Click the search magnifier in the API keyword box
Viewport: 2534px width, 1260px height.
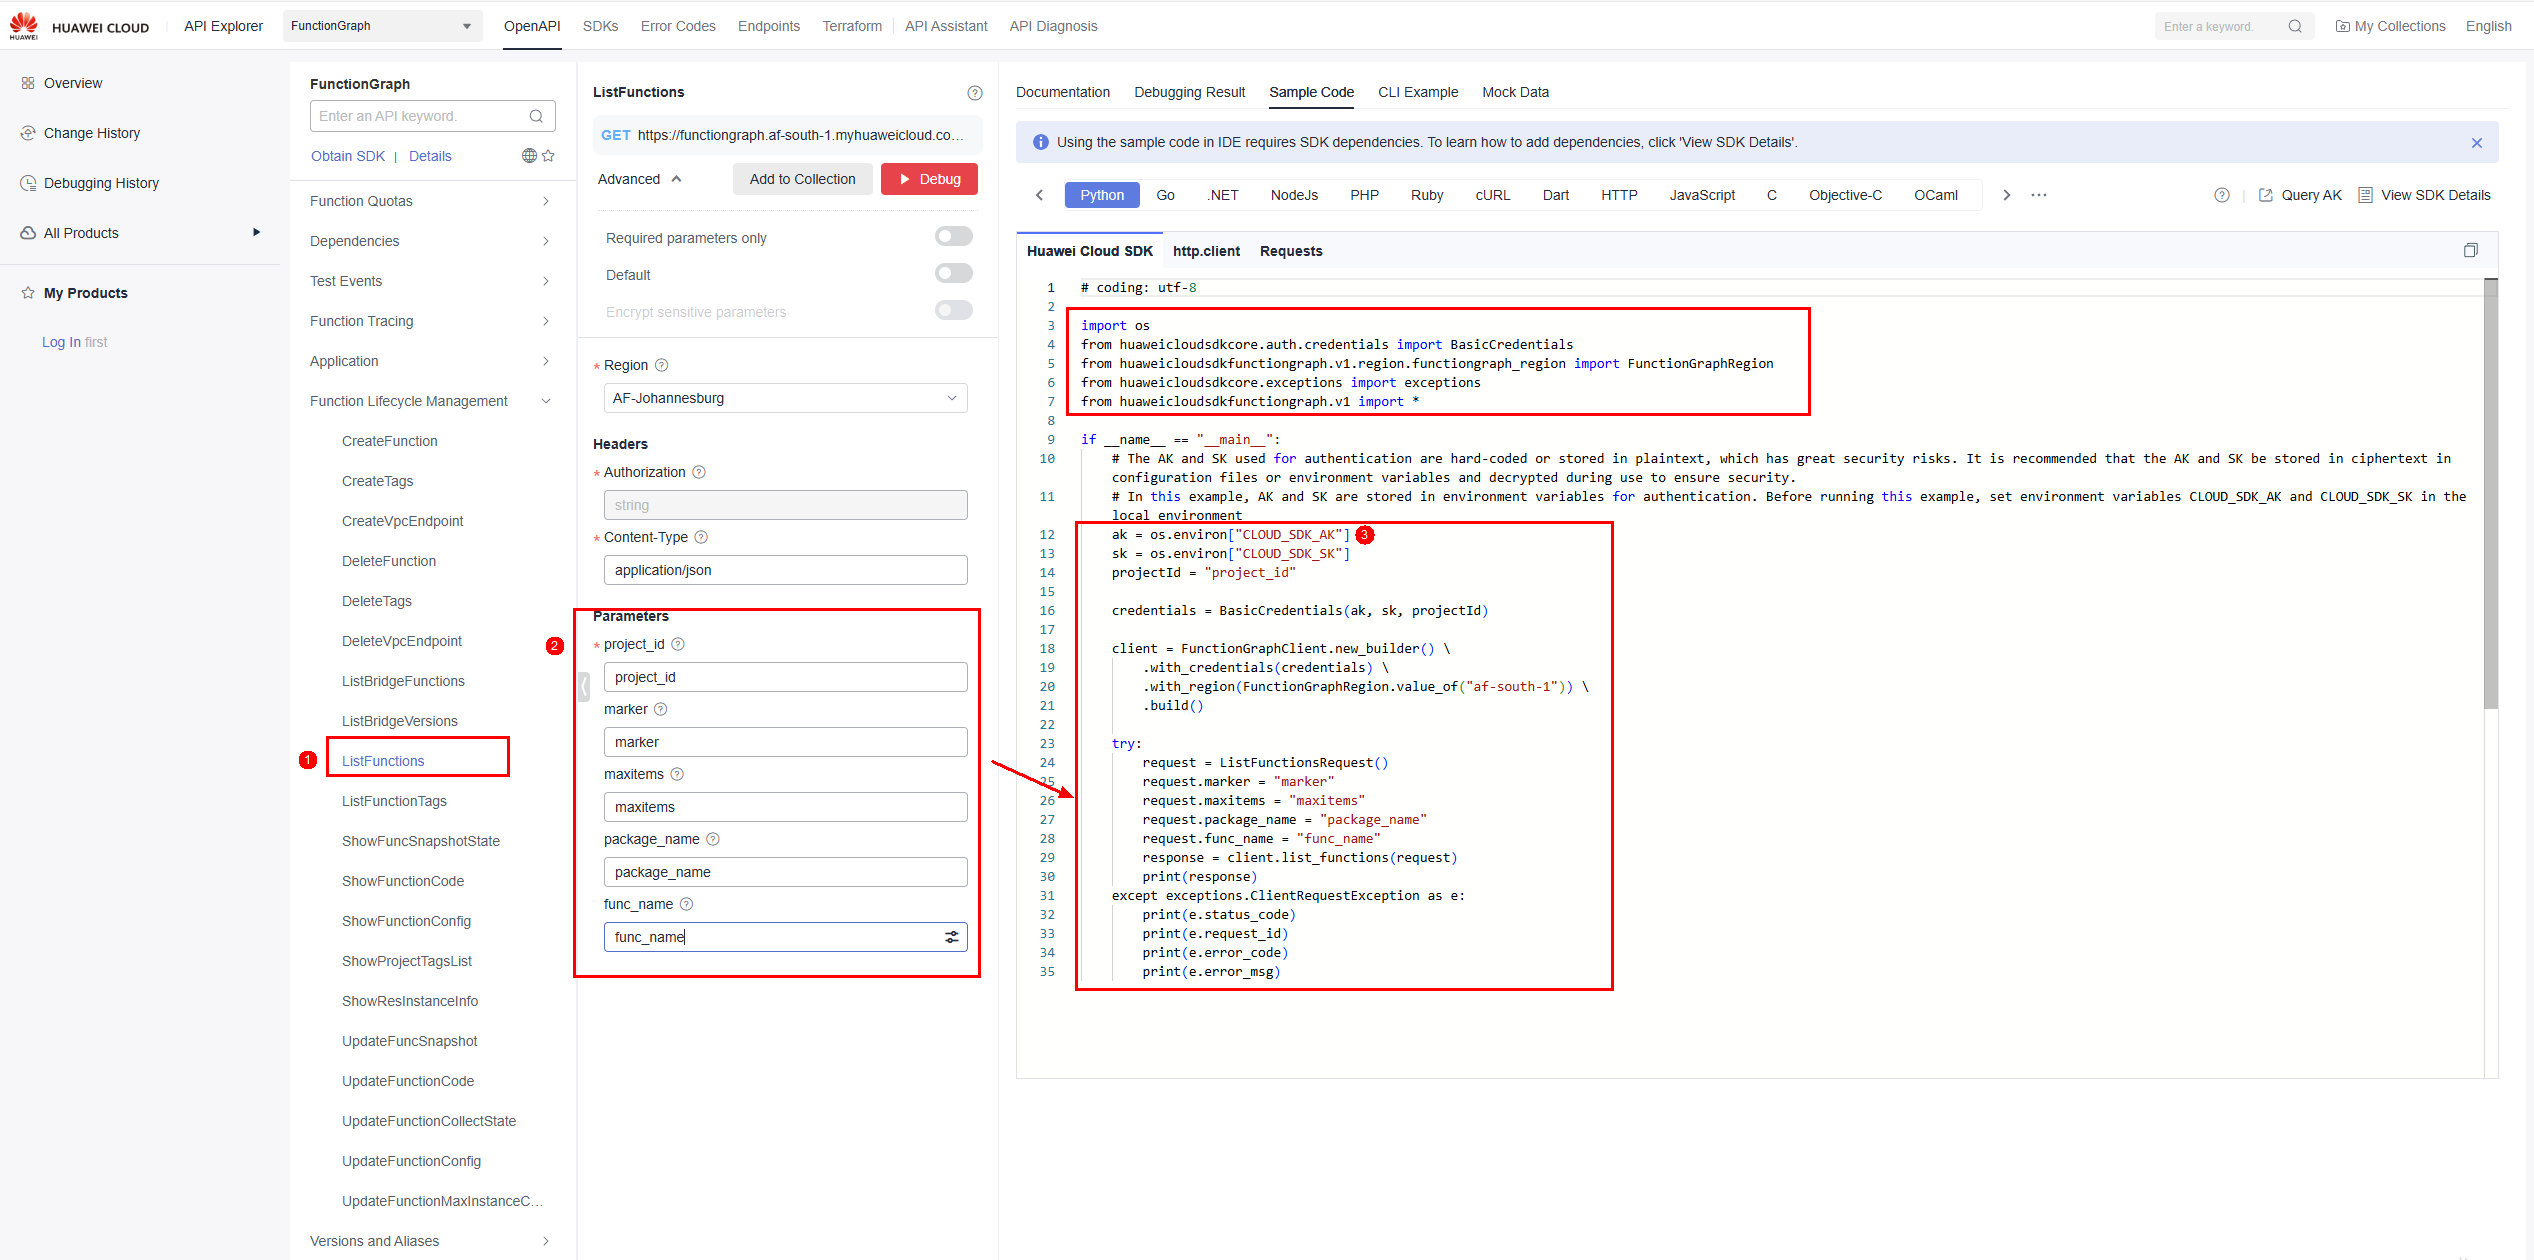[x=536, y=116]
